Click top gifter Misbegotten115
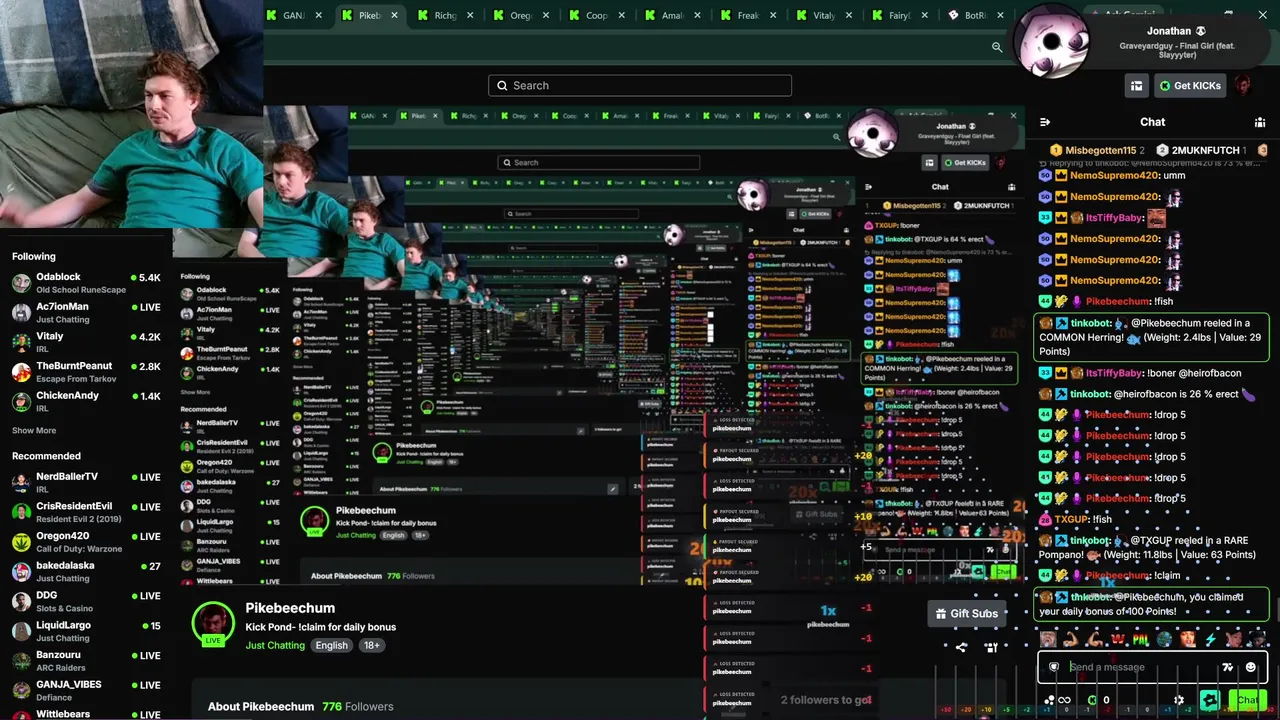The image size is (1280, 720). (x=1098, y=150)
